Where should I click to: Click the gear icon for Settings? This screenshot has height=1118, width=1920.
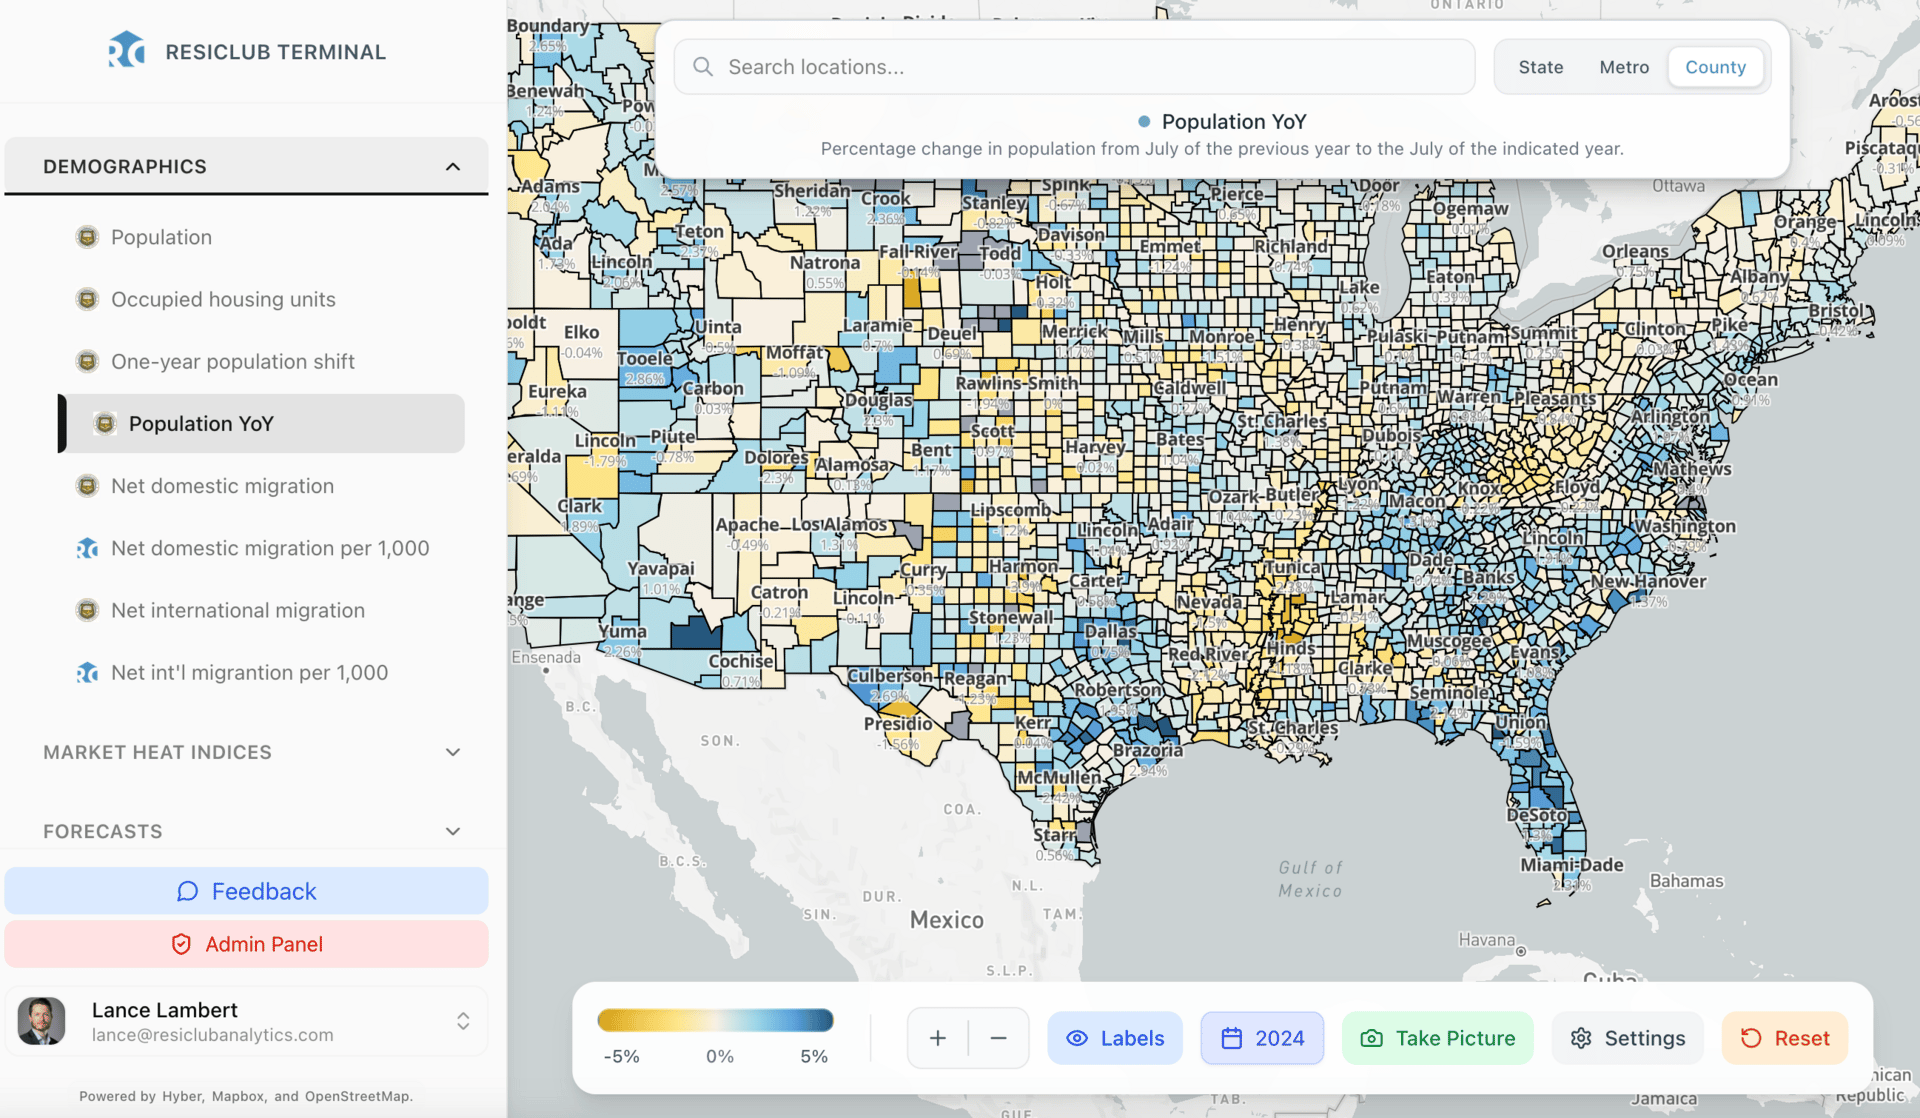point(1580,1038)
